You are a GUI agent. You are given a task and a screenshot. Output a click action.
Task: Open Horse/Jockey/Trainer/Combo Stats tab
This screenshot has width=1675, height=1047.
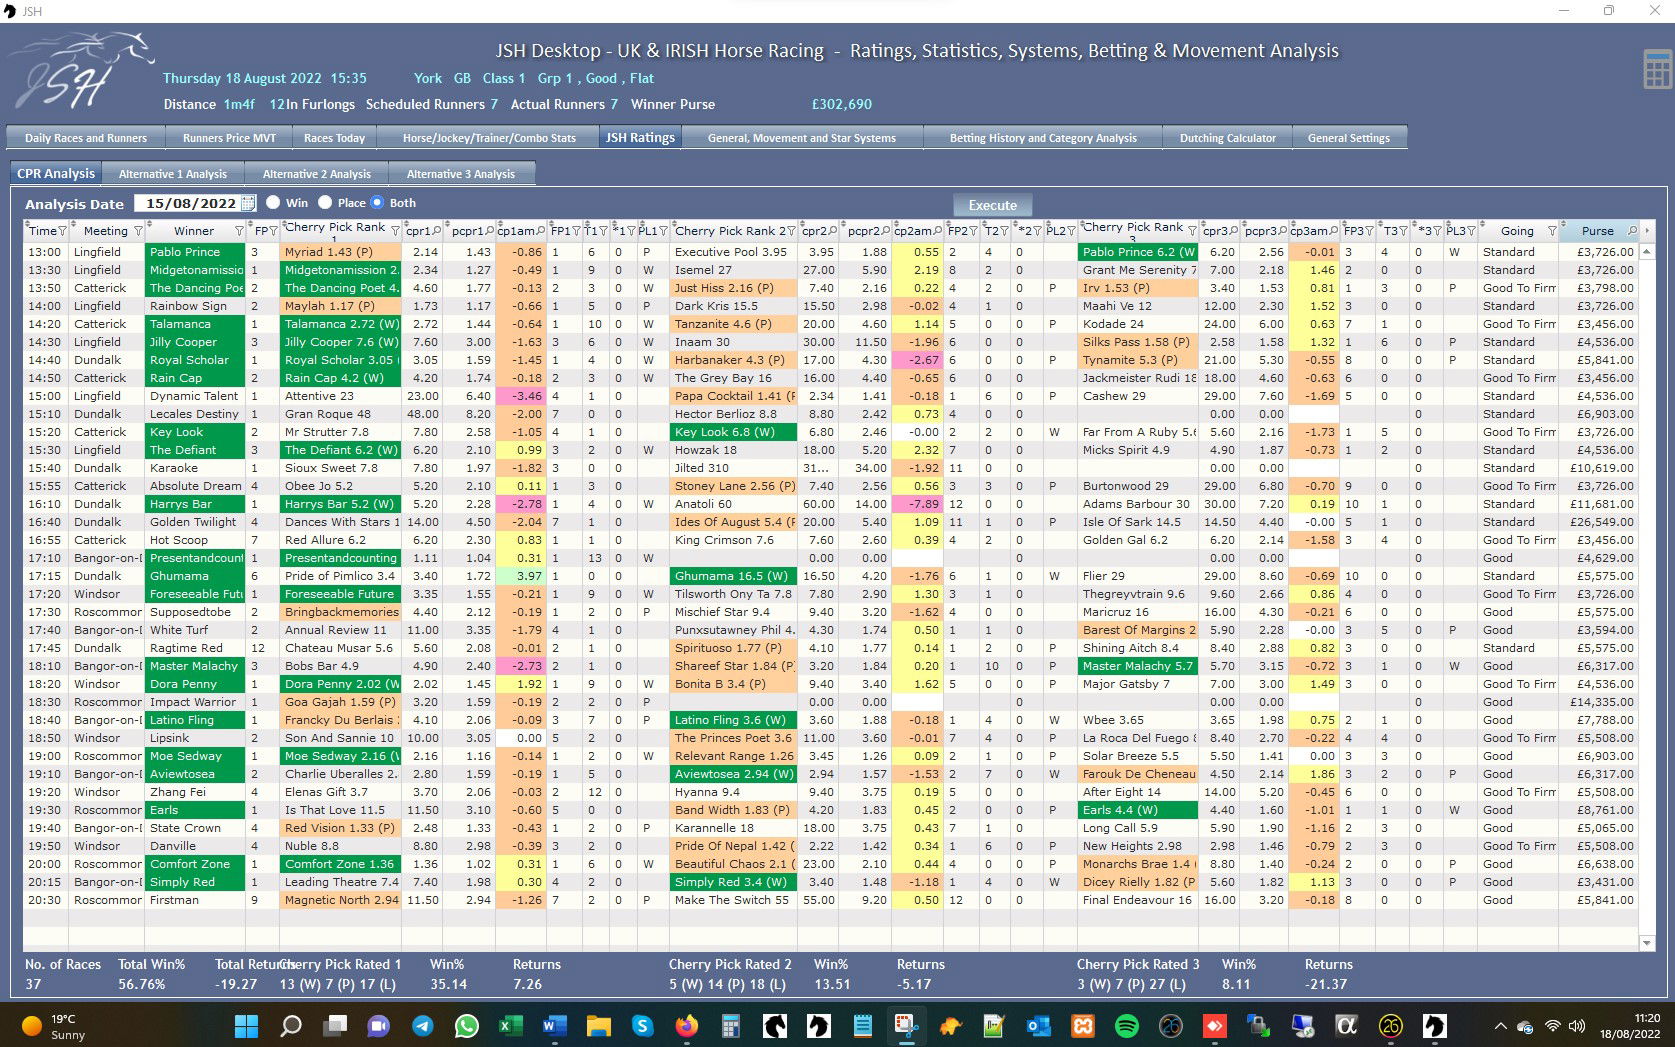(x=489, y=138)
